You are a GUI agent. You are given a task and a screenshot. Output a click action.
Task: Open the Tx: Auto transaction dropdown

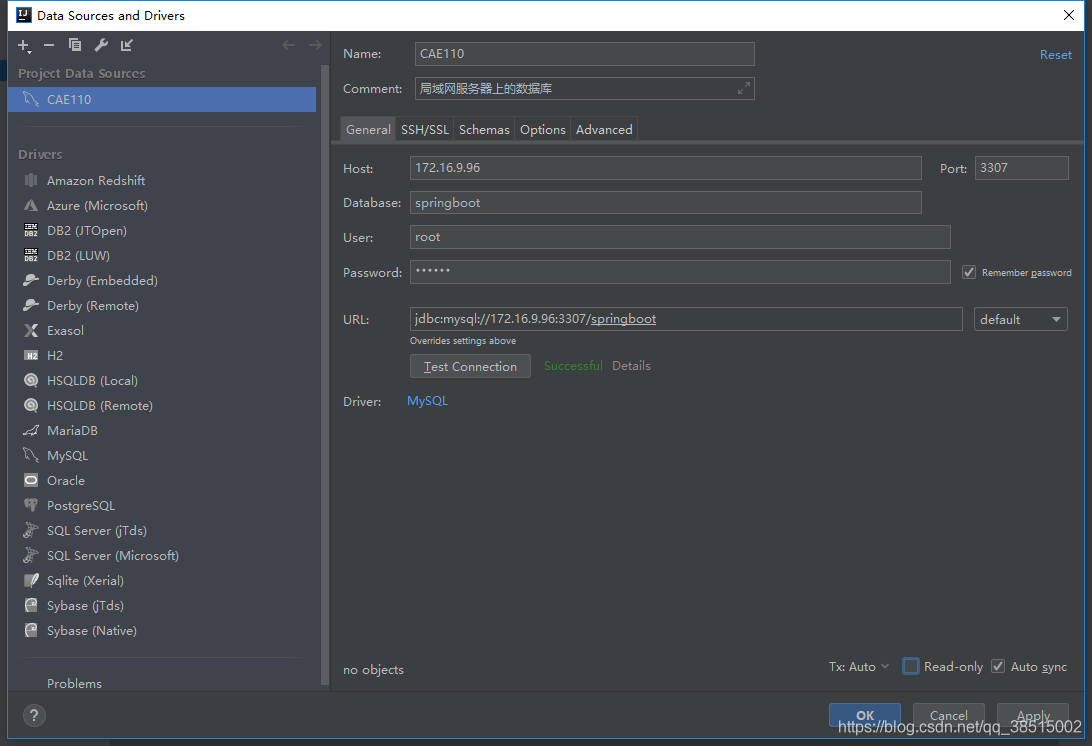coord(859,667)
